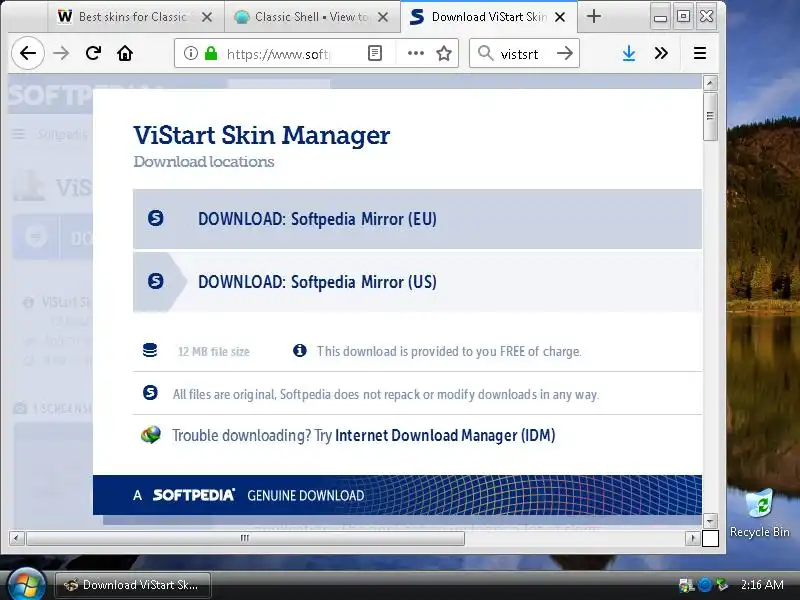The image size is (800, 600).
Task: Click the horizontal scrollbar thumb
Action: 245,538
